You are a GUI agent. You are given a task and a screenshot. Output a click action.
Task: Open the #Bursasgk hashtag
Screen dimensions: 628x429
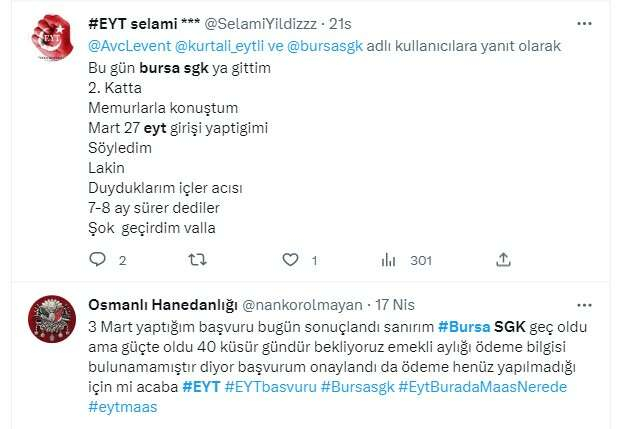358,387
